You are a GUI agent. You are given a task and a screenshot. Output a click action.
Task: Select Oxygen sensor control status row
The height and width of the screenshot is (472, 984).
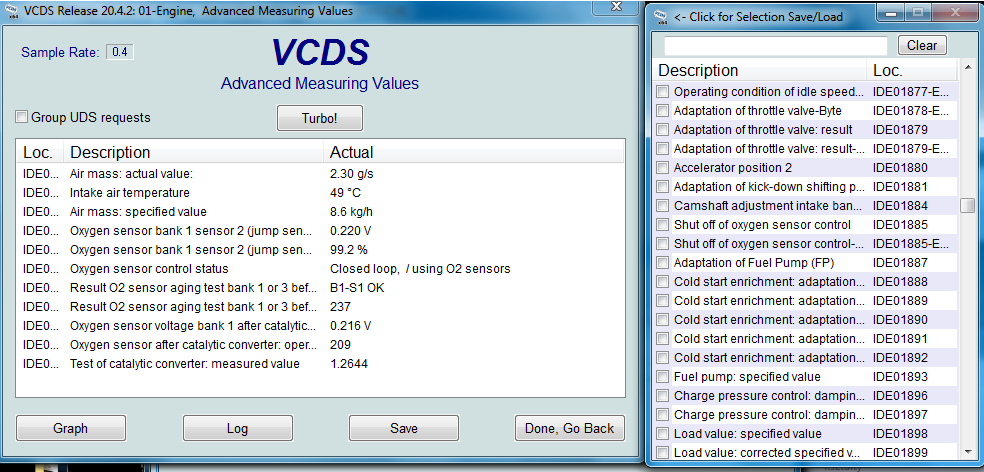[320, 269]
